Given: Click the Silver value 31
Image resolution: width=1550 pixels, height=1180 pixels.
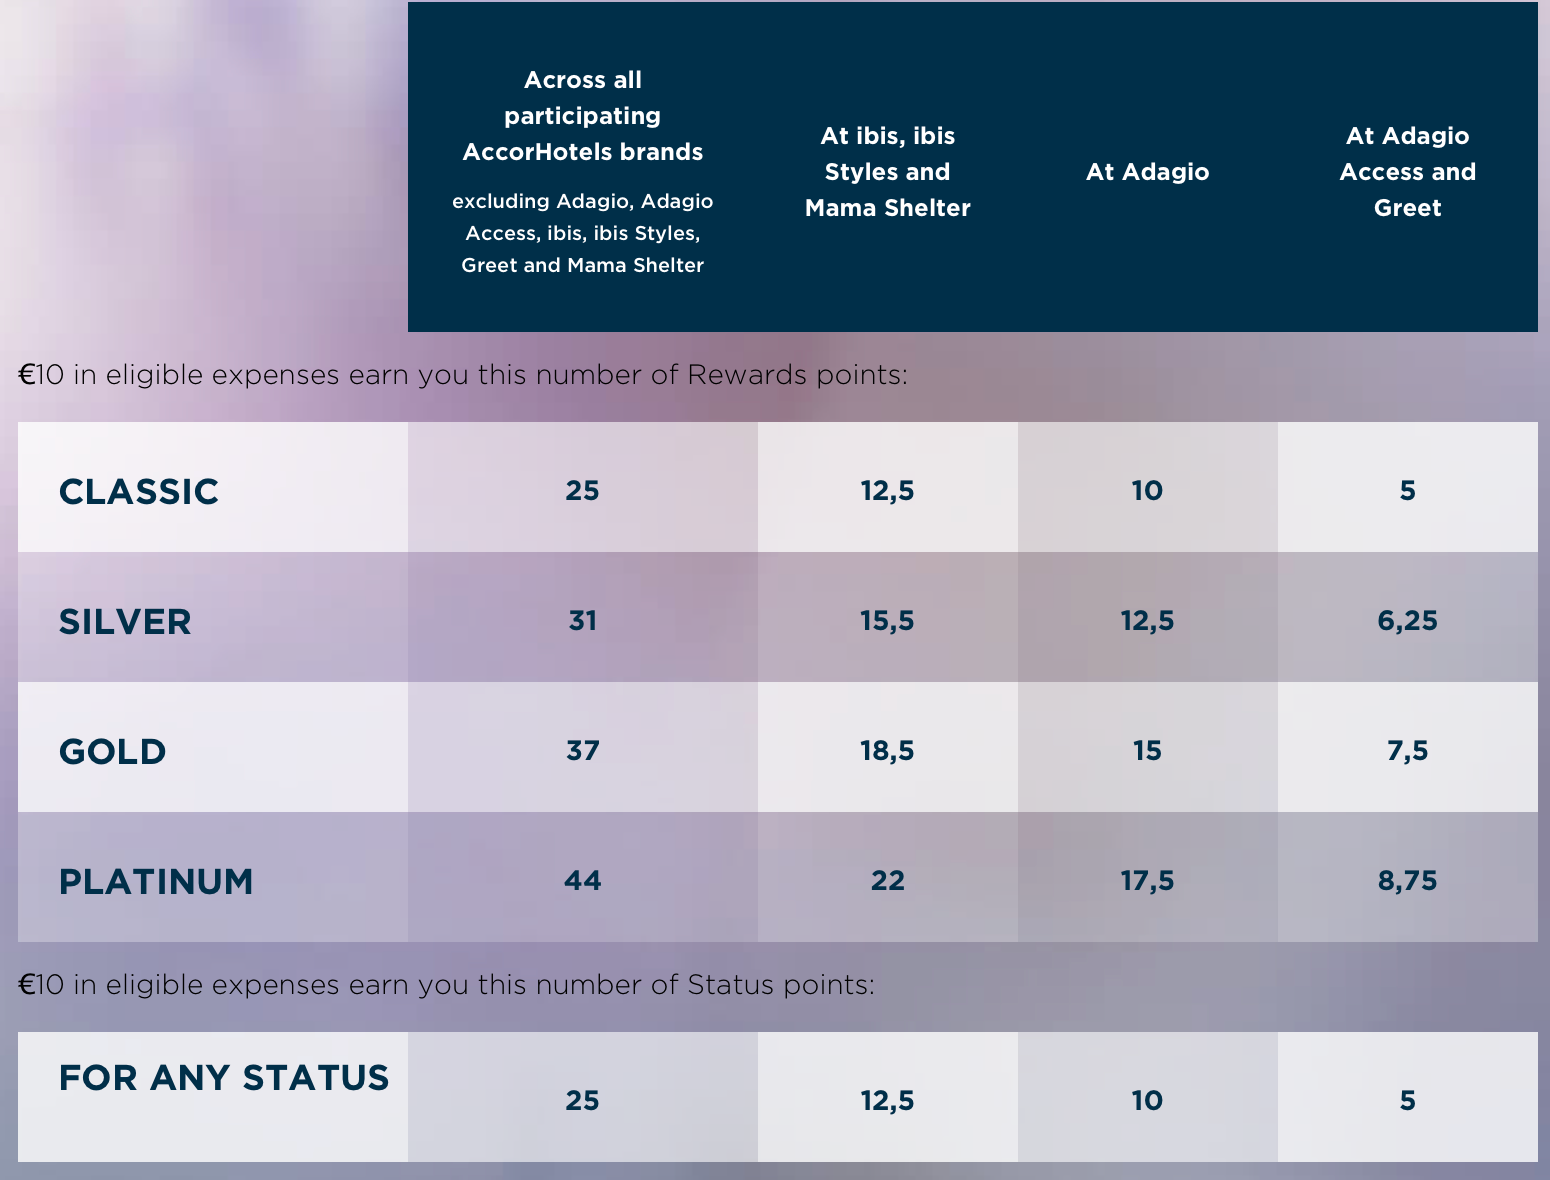Looking at the screenshot, I should tap(583, 620).
